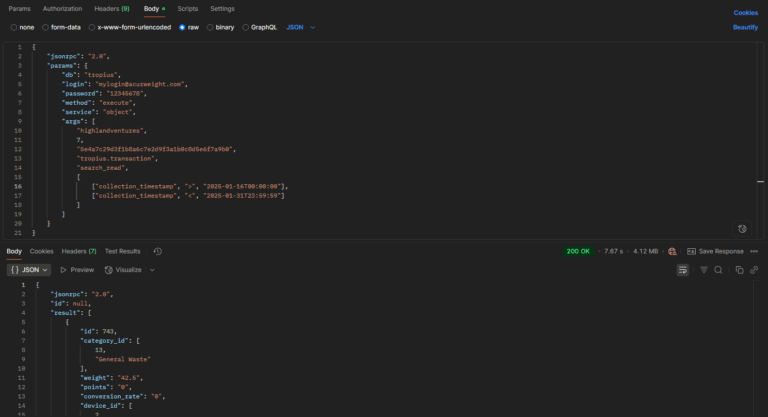Screen dimensions: 768x417
Task: Click the response link chain icon
Action: tap(754, 270)
